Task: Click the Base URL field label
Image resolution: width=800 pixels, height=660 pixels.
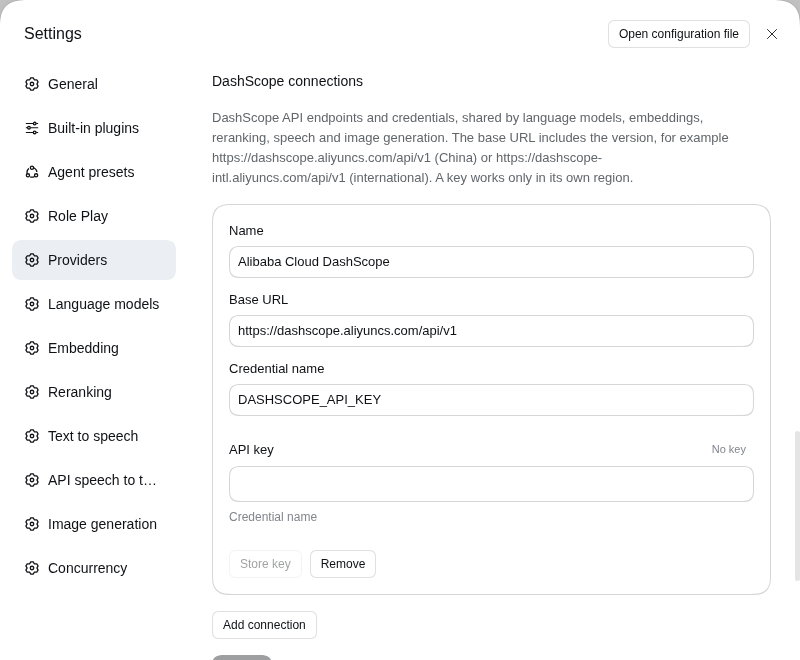Action: click(258, 300)
